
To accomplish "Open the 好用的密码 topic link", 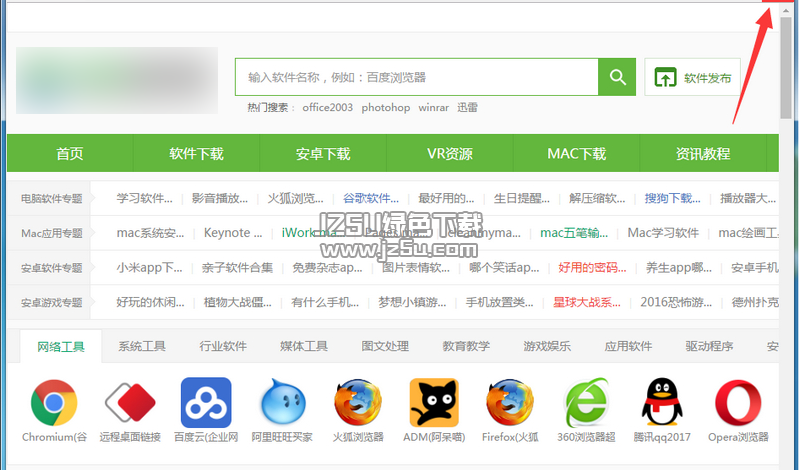I will 592,268.
